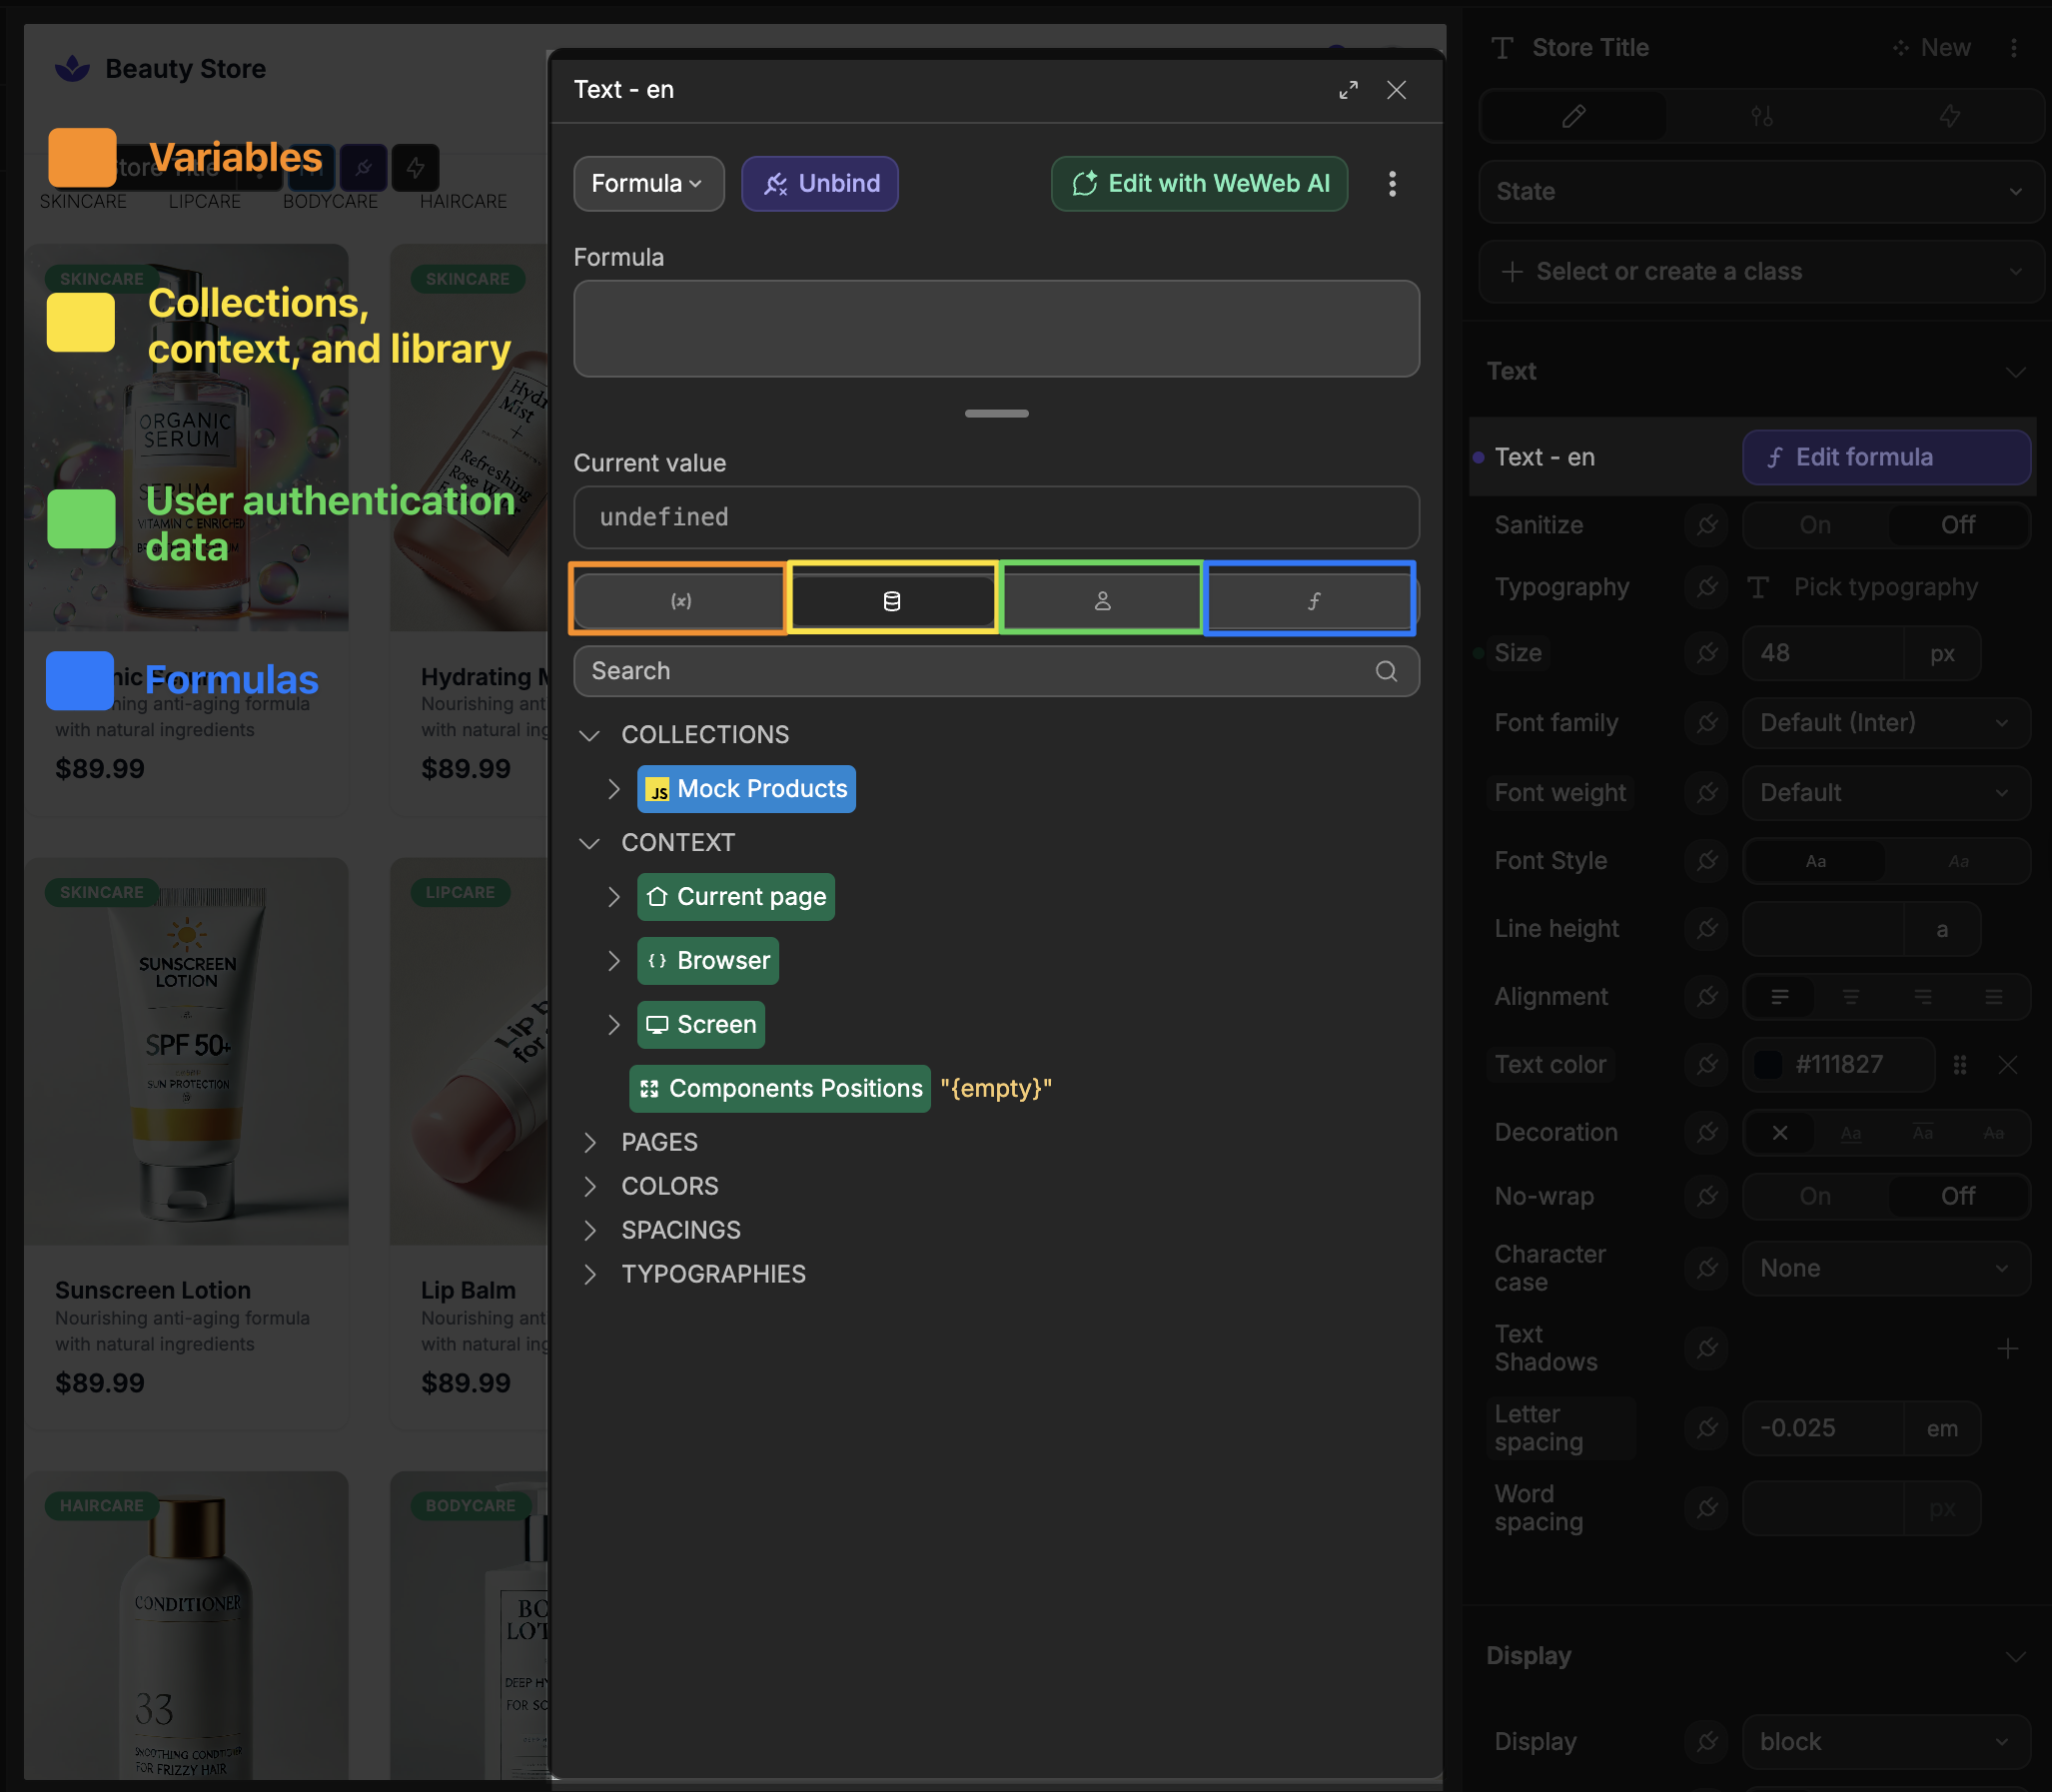Click the Unbind button
2052x1792 pixels.
[x=820, y=183]
